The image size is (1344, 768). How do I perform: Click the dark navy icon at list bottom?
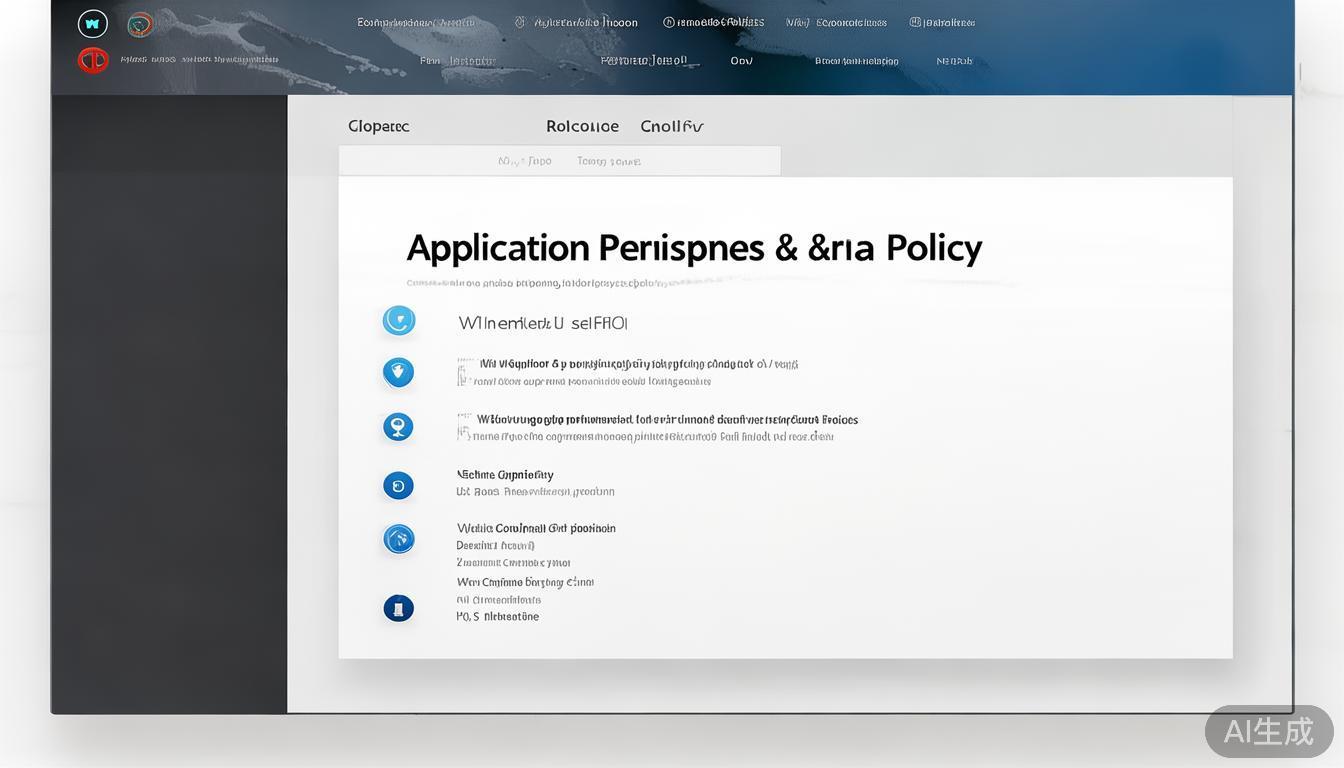[x=398, y=608]
